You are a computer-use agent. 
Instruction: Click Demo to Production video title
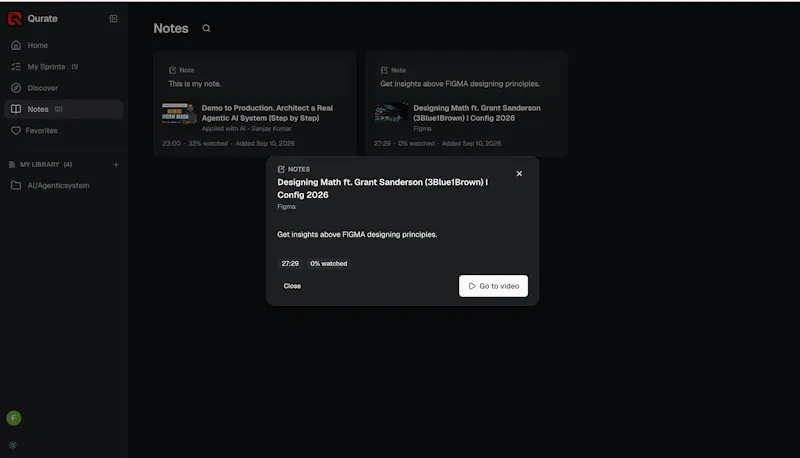click(267, 113)
